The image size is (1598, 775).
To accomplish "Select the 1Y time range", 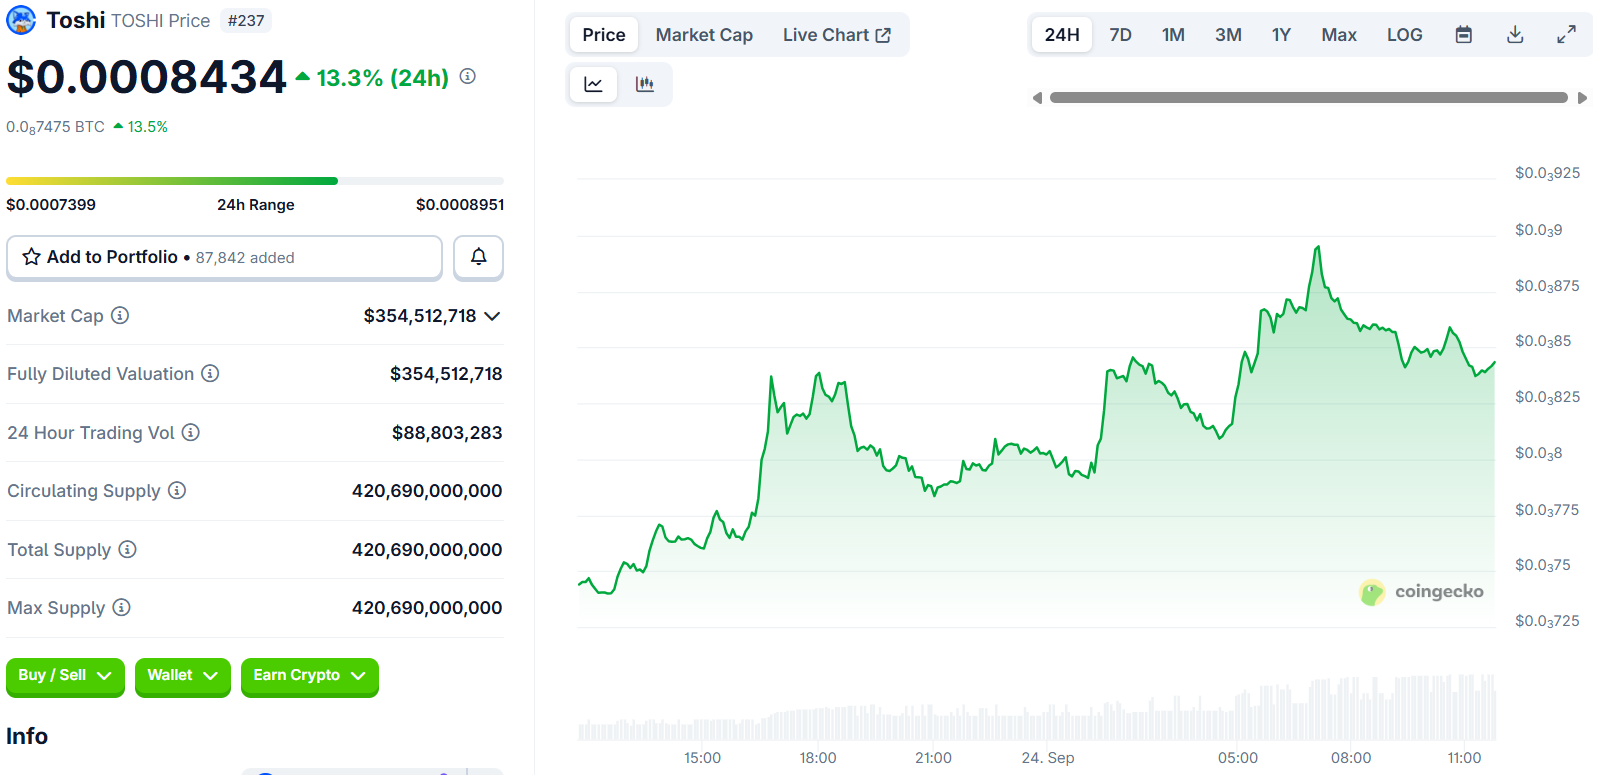I will 1281,35.
